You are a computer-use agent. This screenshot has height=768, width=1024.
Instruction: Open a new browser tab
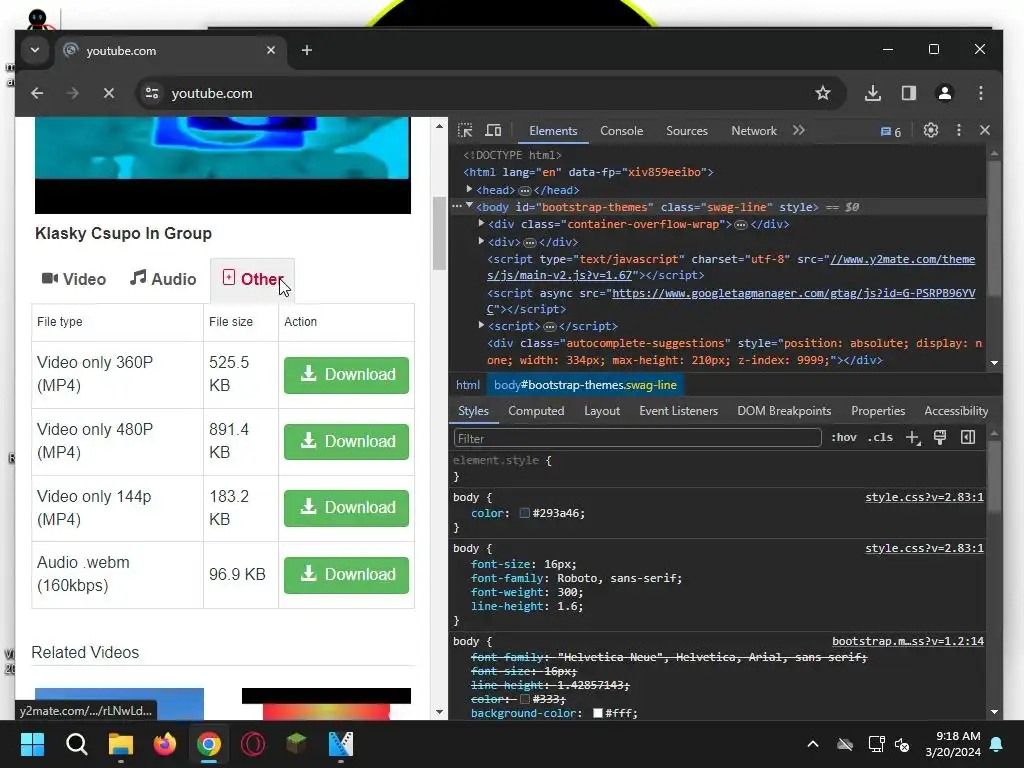pyautogui.click(x=307, y=50)
